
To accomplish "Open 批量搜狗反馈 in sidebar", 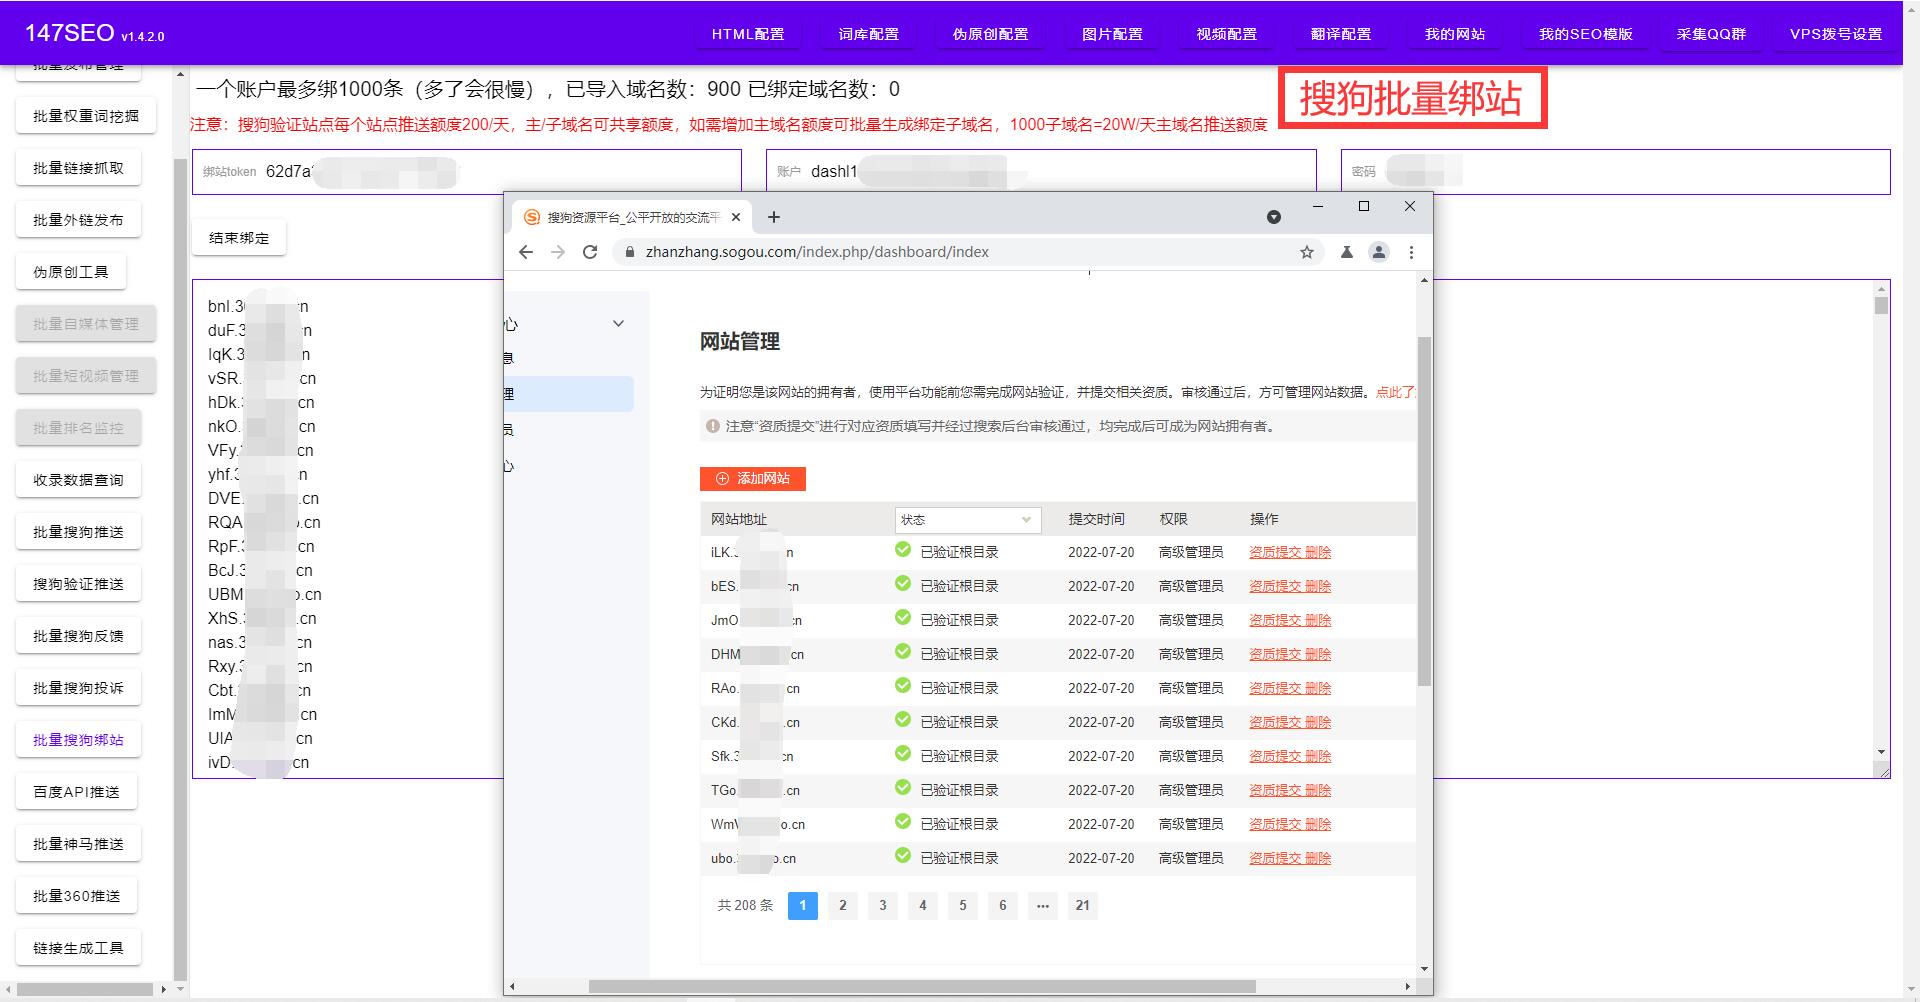I will pyautogui.click(x=78, y=636).
